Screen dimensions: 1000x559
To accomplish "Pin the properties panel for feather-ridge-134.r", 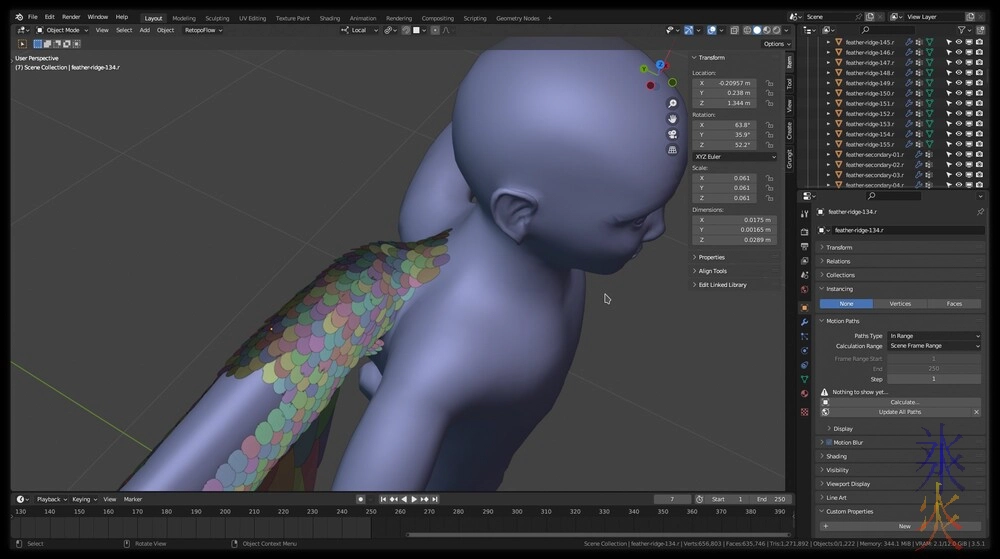I will [x=980, y=212].
